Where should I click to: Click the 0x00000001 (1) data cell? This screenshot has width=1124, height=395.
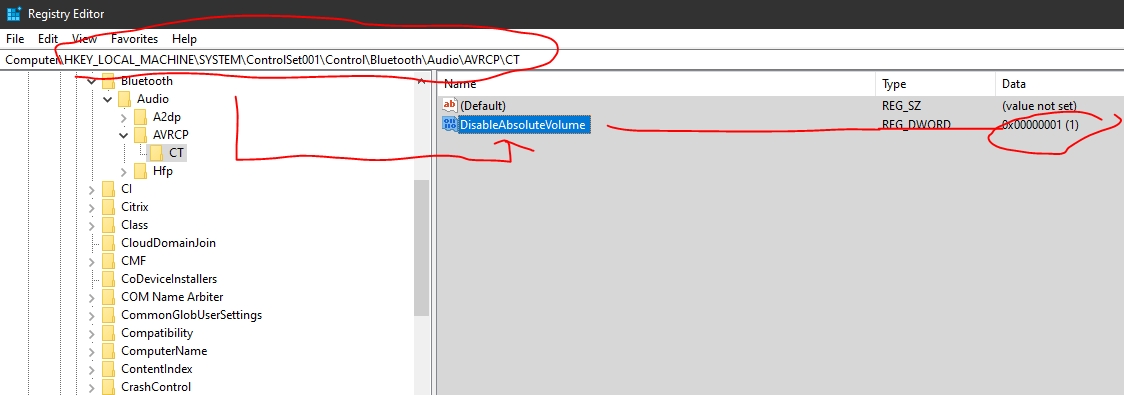coord(1041,125)
